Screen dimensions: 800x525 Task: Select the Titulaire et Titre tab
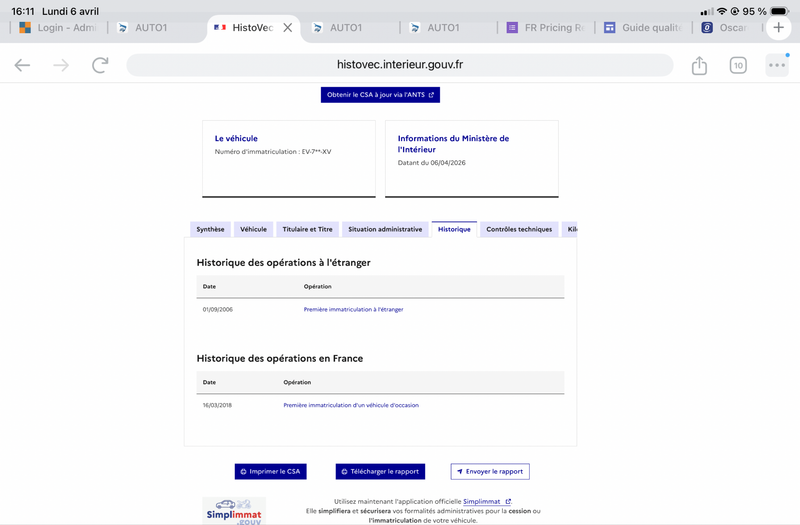(x=307, y=229)
